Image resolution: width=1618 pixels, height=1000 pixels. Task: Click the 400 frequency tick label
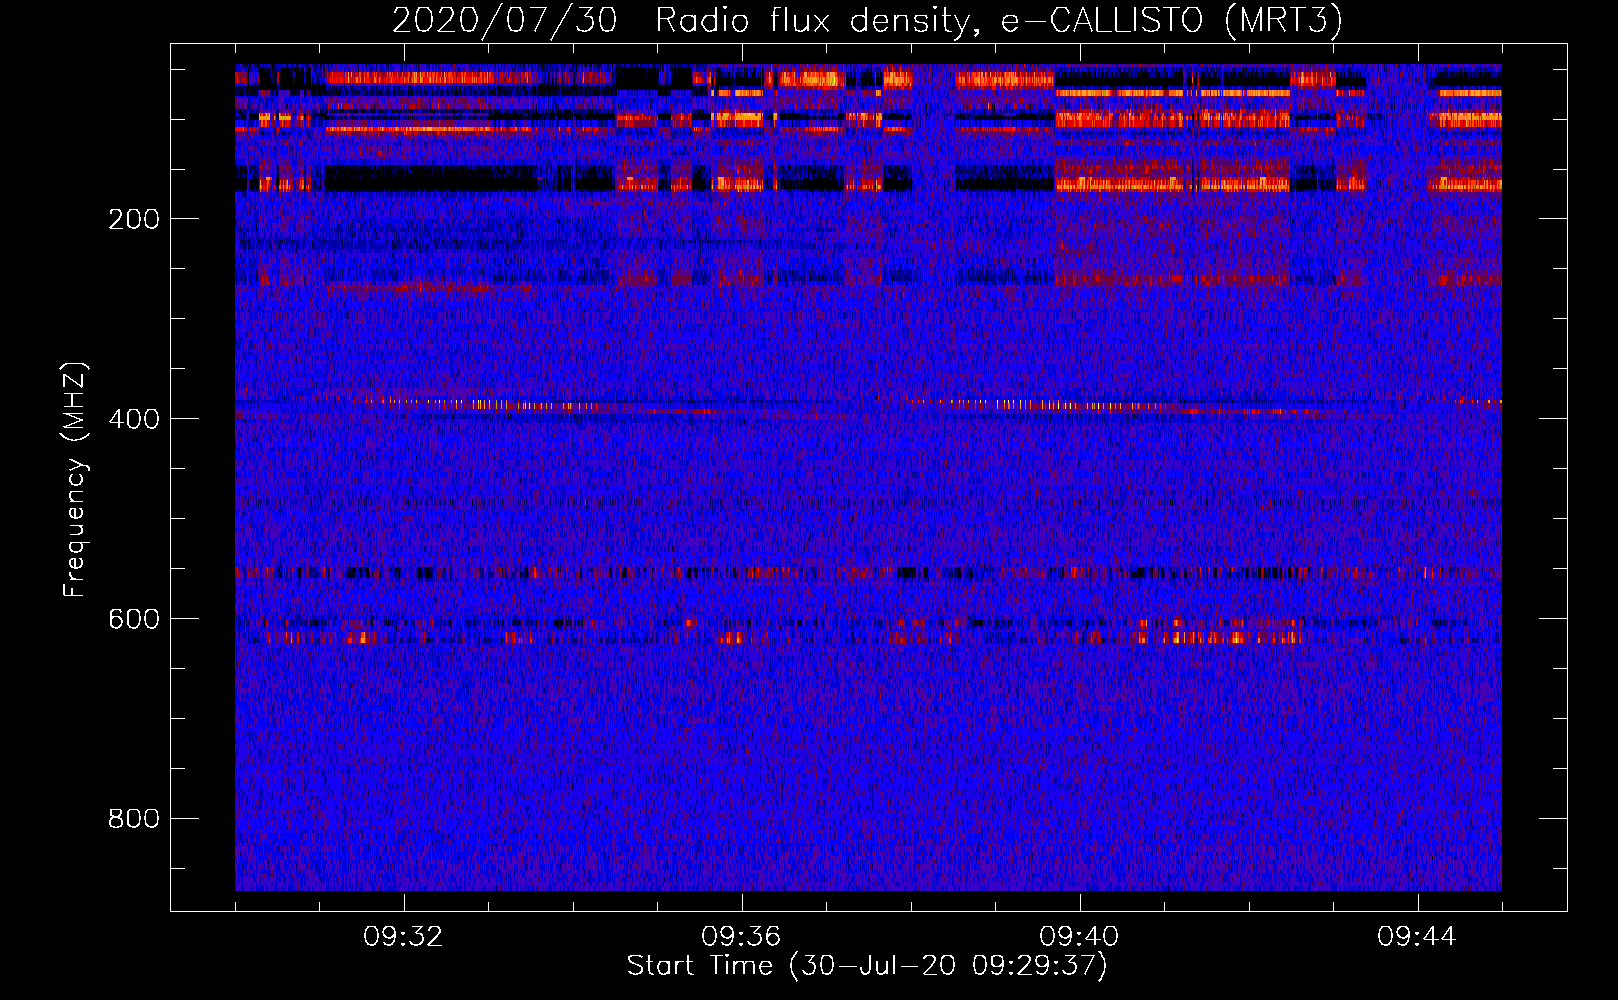click(x=134, y=419)
